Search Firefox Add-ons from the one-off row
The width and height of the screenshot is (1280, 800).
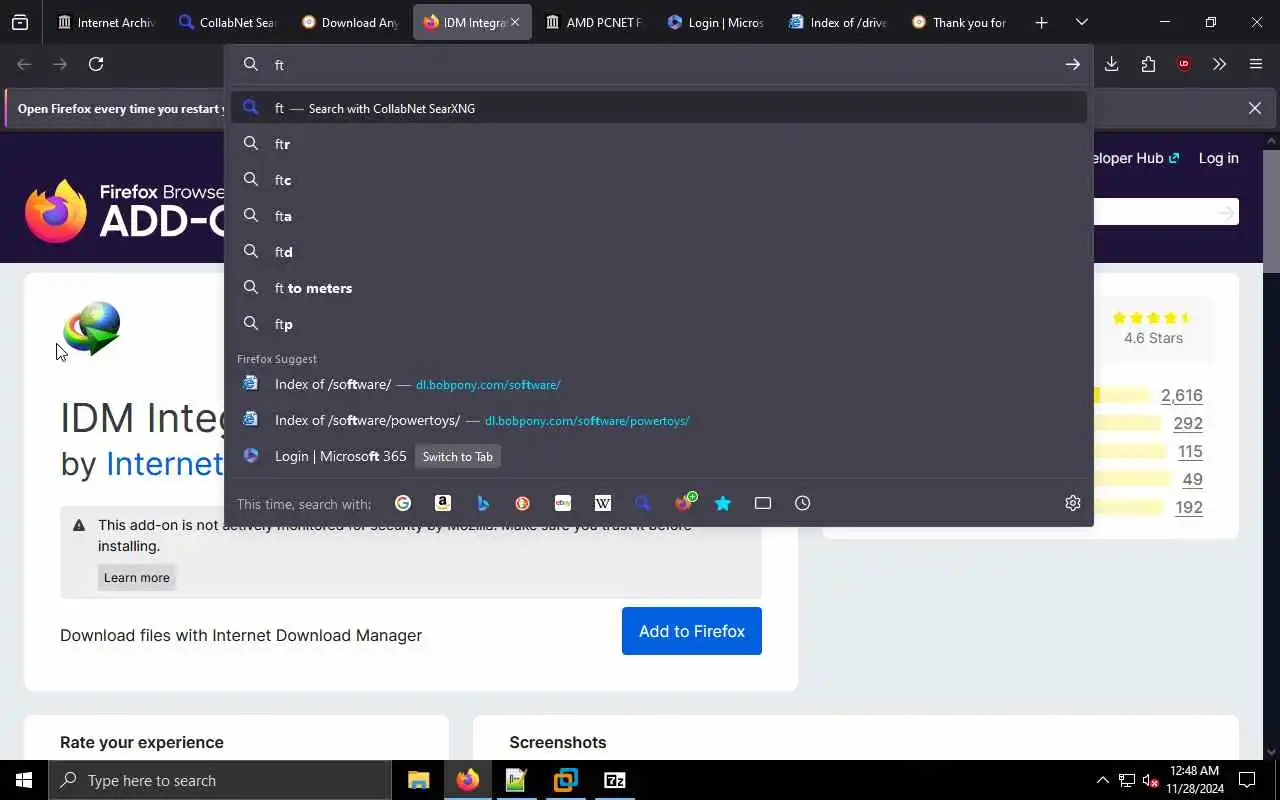pyautogui.click(x=684, y=503)
